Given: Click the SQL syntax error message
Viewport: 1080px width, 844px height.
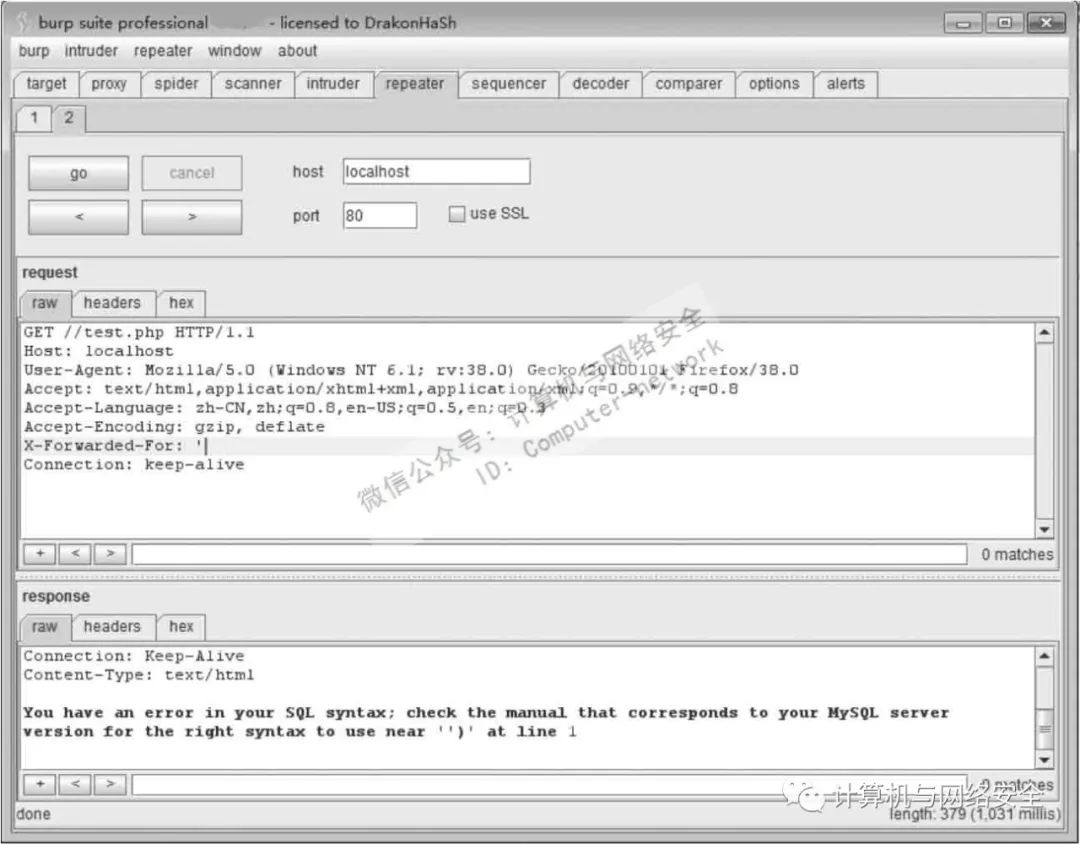Looking at the screenshot, I should tap(486, 722).
